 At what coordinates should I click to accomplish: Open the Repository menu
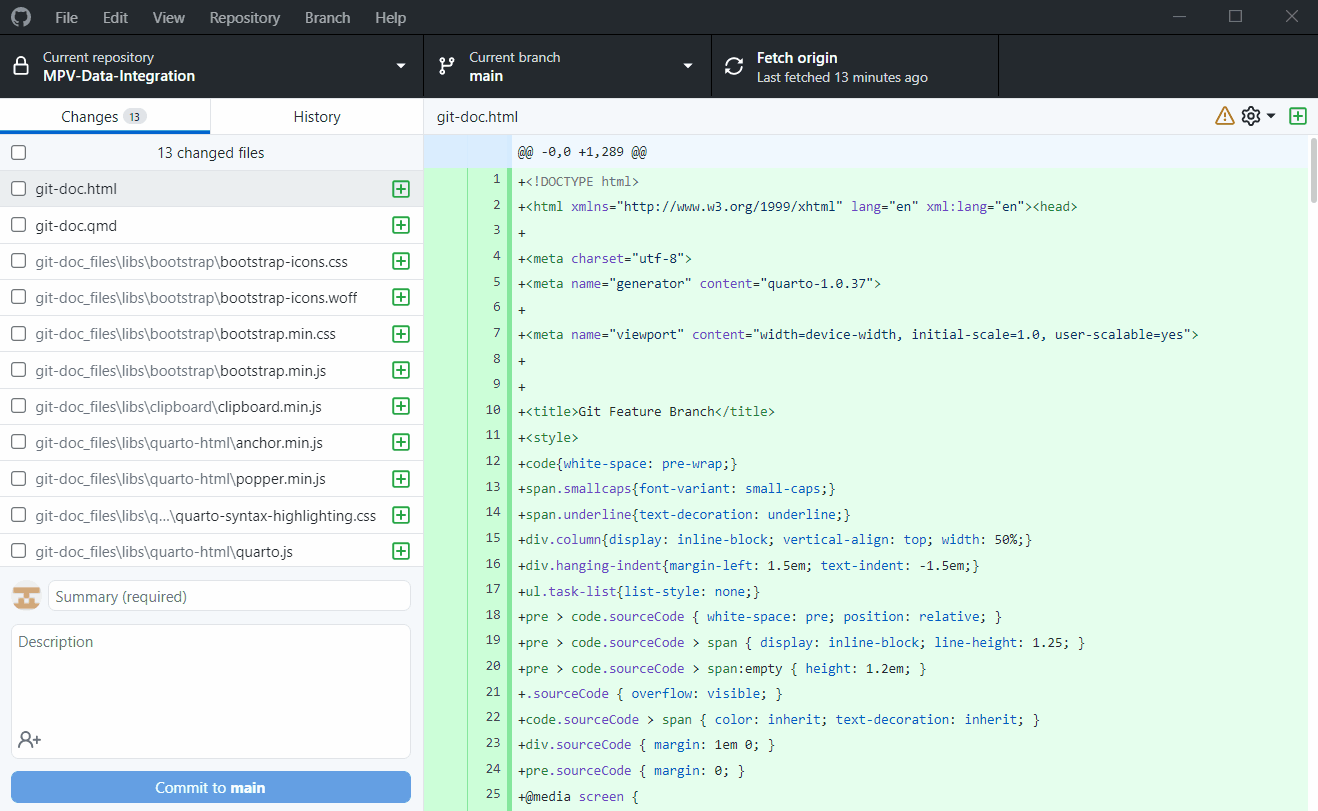coord(244,17)
